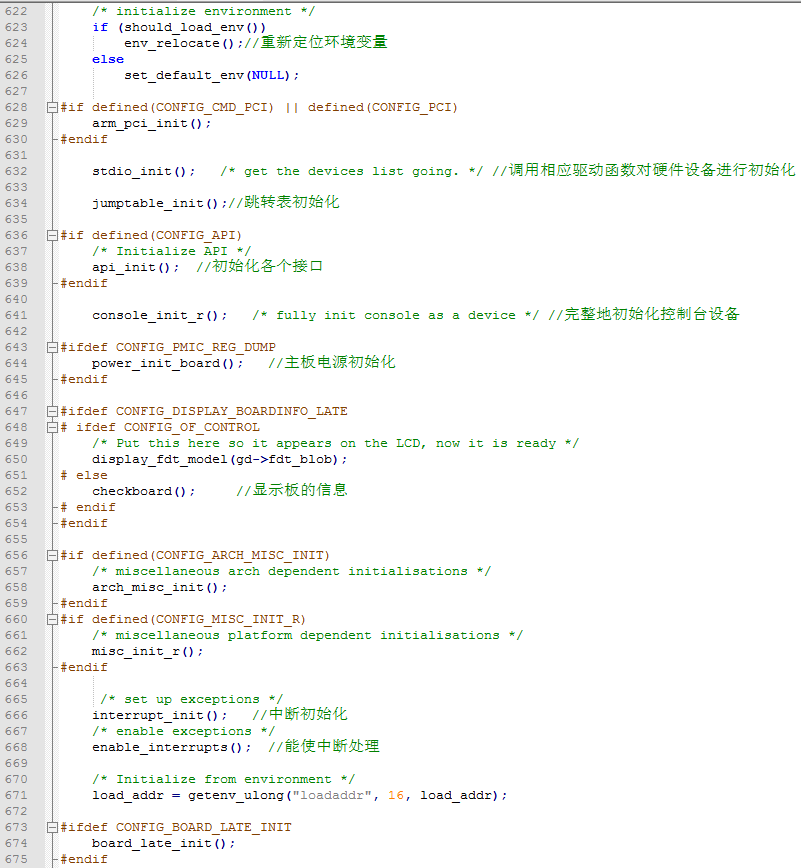
Task: Collapse the CONFIG_API #if fold at line 636
Action: click(52, 235)
